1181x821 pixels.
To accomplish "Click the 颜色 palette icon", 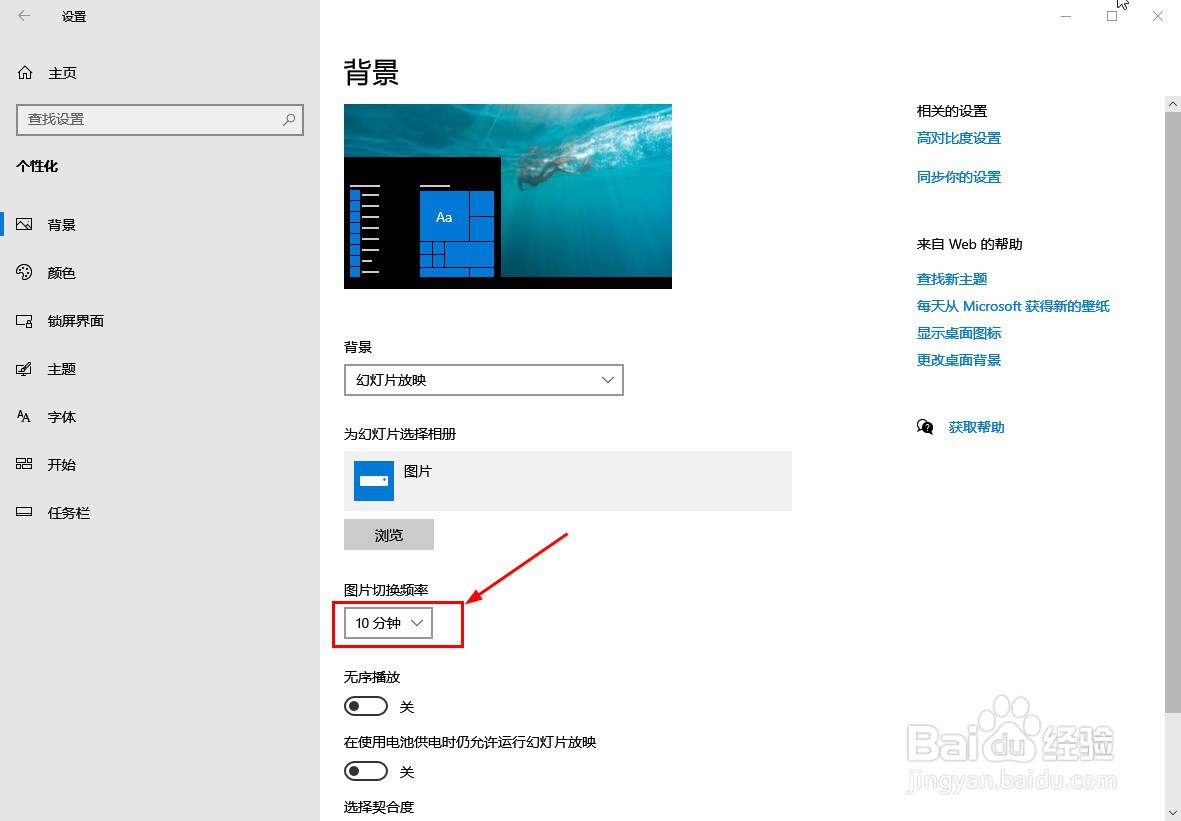I will (24, 273).
